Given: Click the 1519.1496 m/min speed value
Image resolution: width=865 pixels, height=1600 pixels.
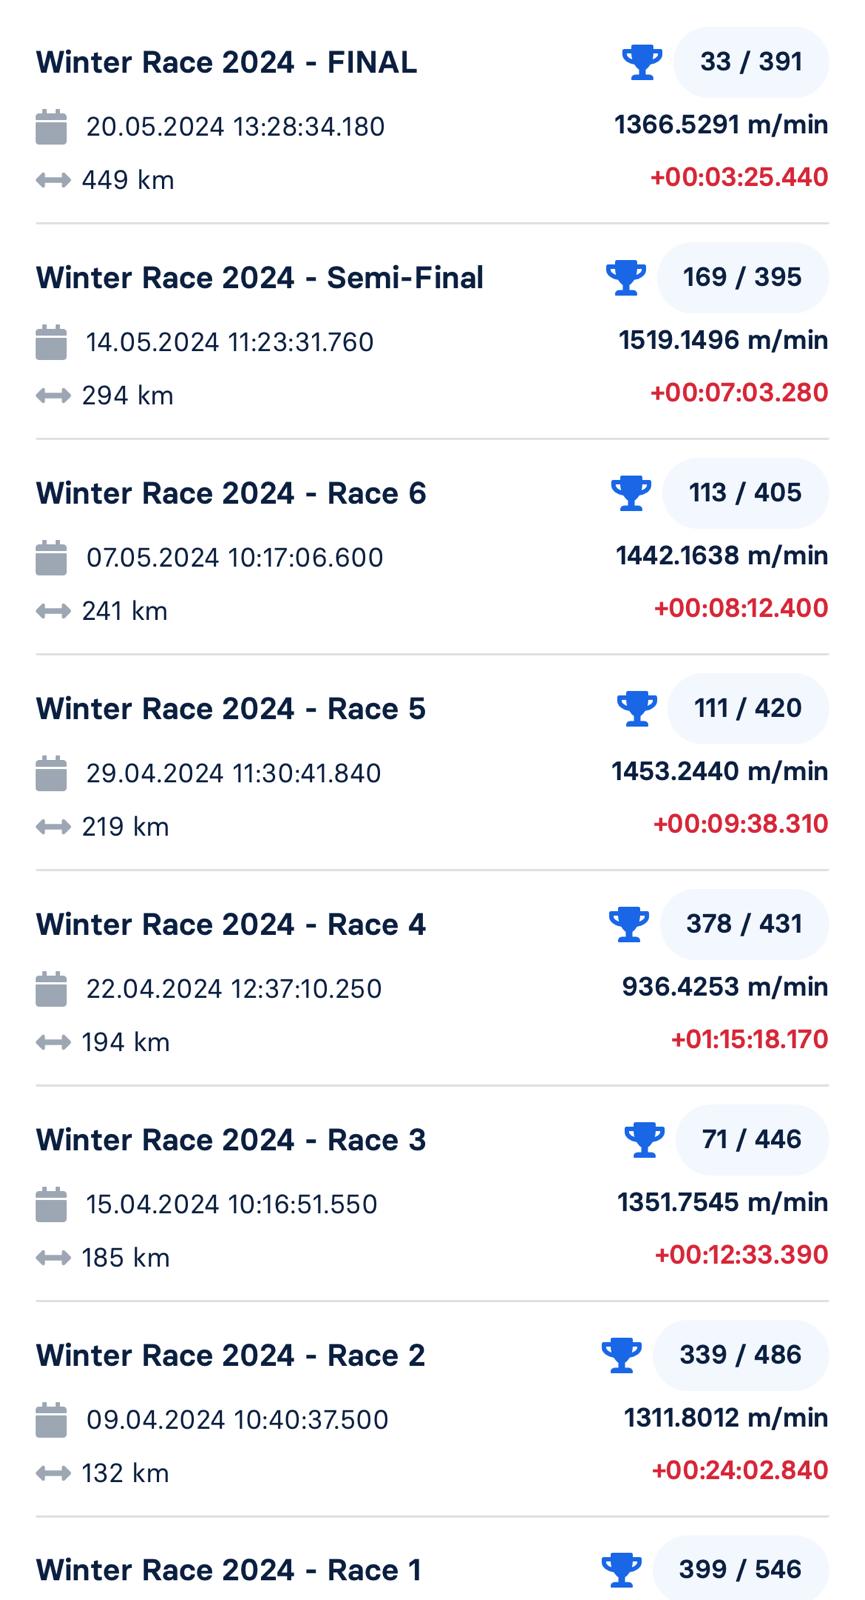Looking at the screenshot, I should [723, 340].
